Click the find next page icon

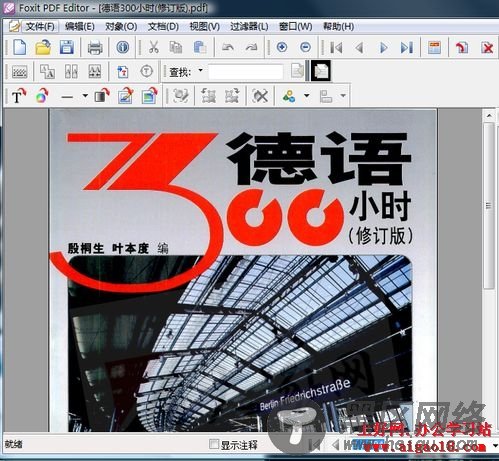coord(297,71)
